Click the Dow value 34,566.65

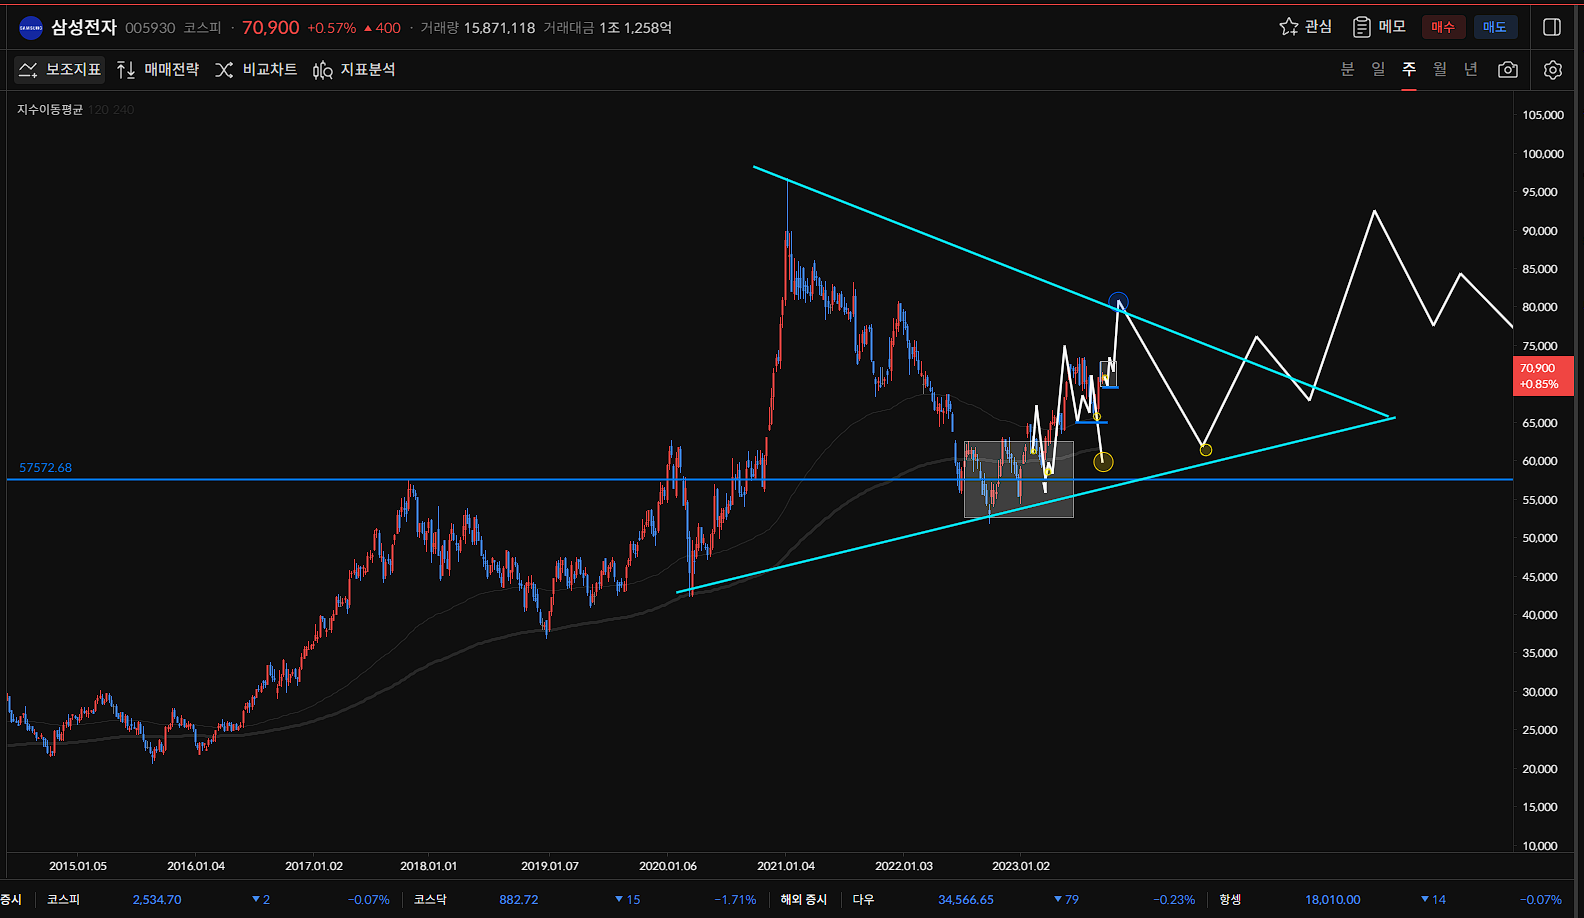click(966, 900)
